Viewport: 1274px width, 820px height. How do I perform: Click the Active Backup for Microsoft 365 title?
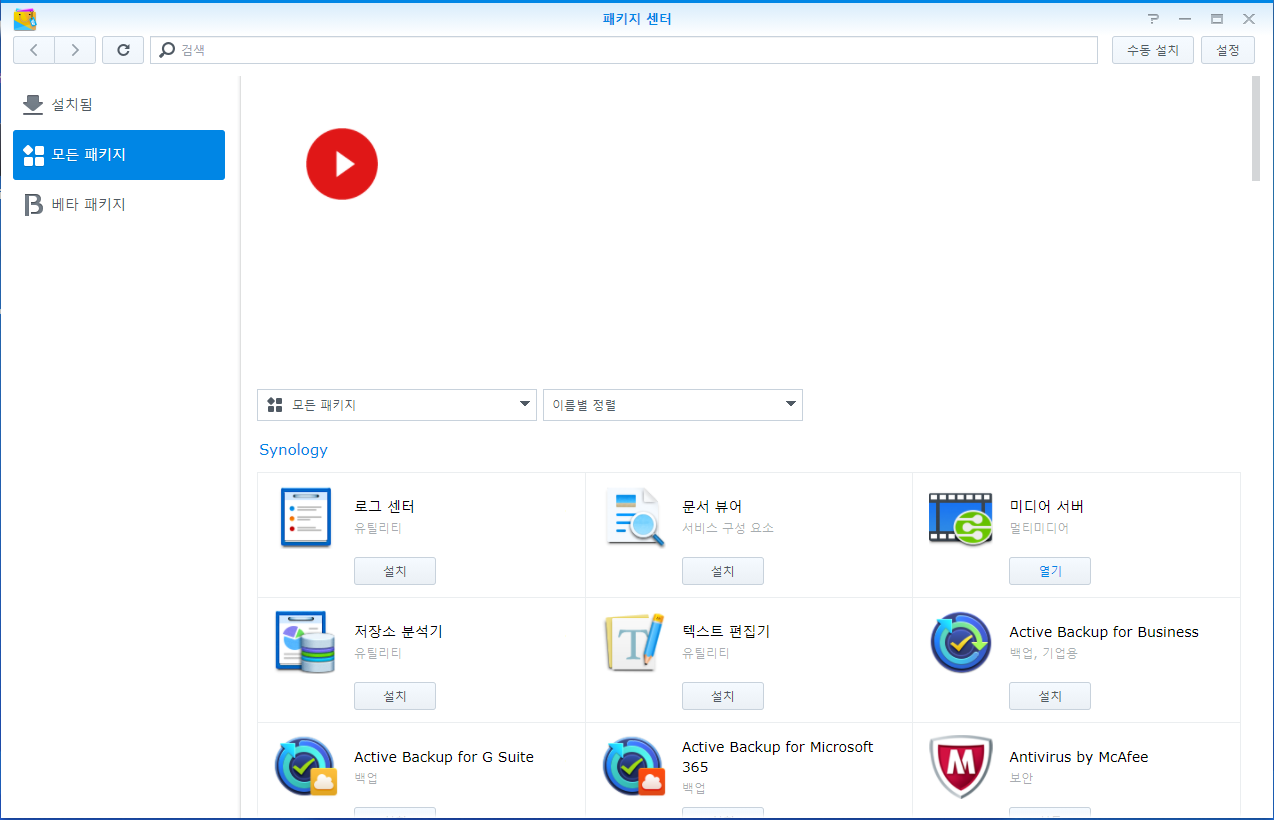point(778,757)
